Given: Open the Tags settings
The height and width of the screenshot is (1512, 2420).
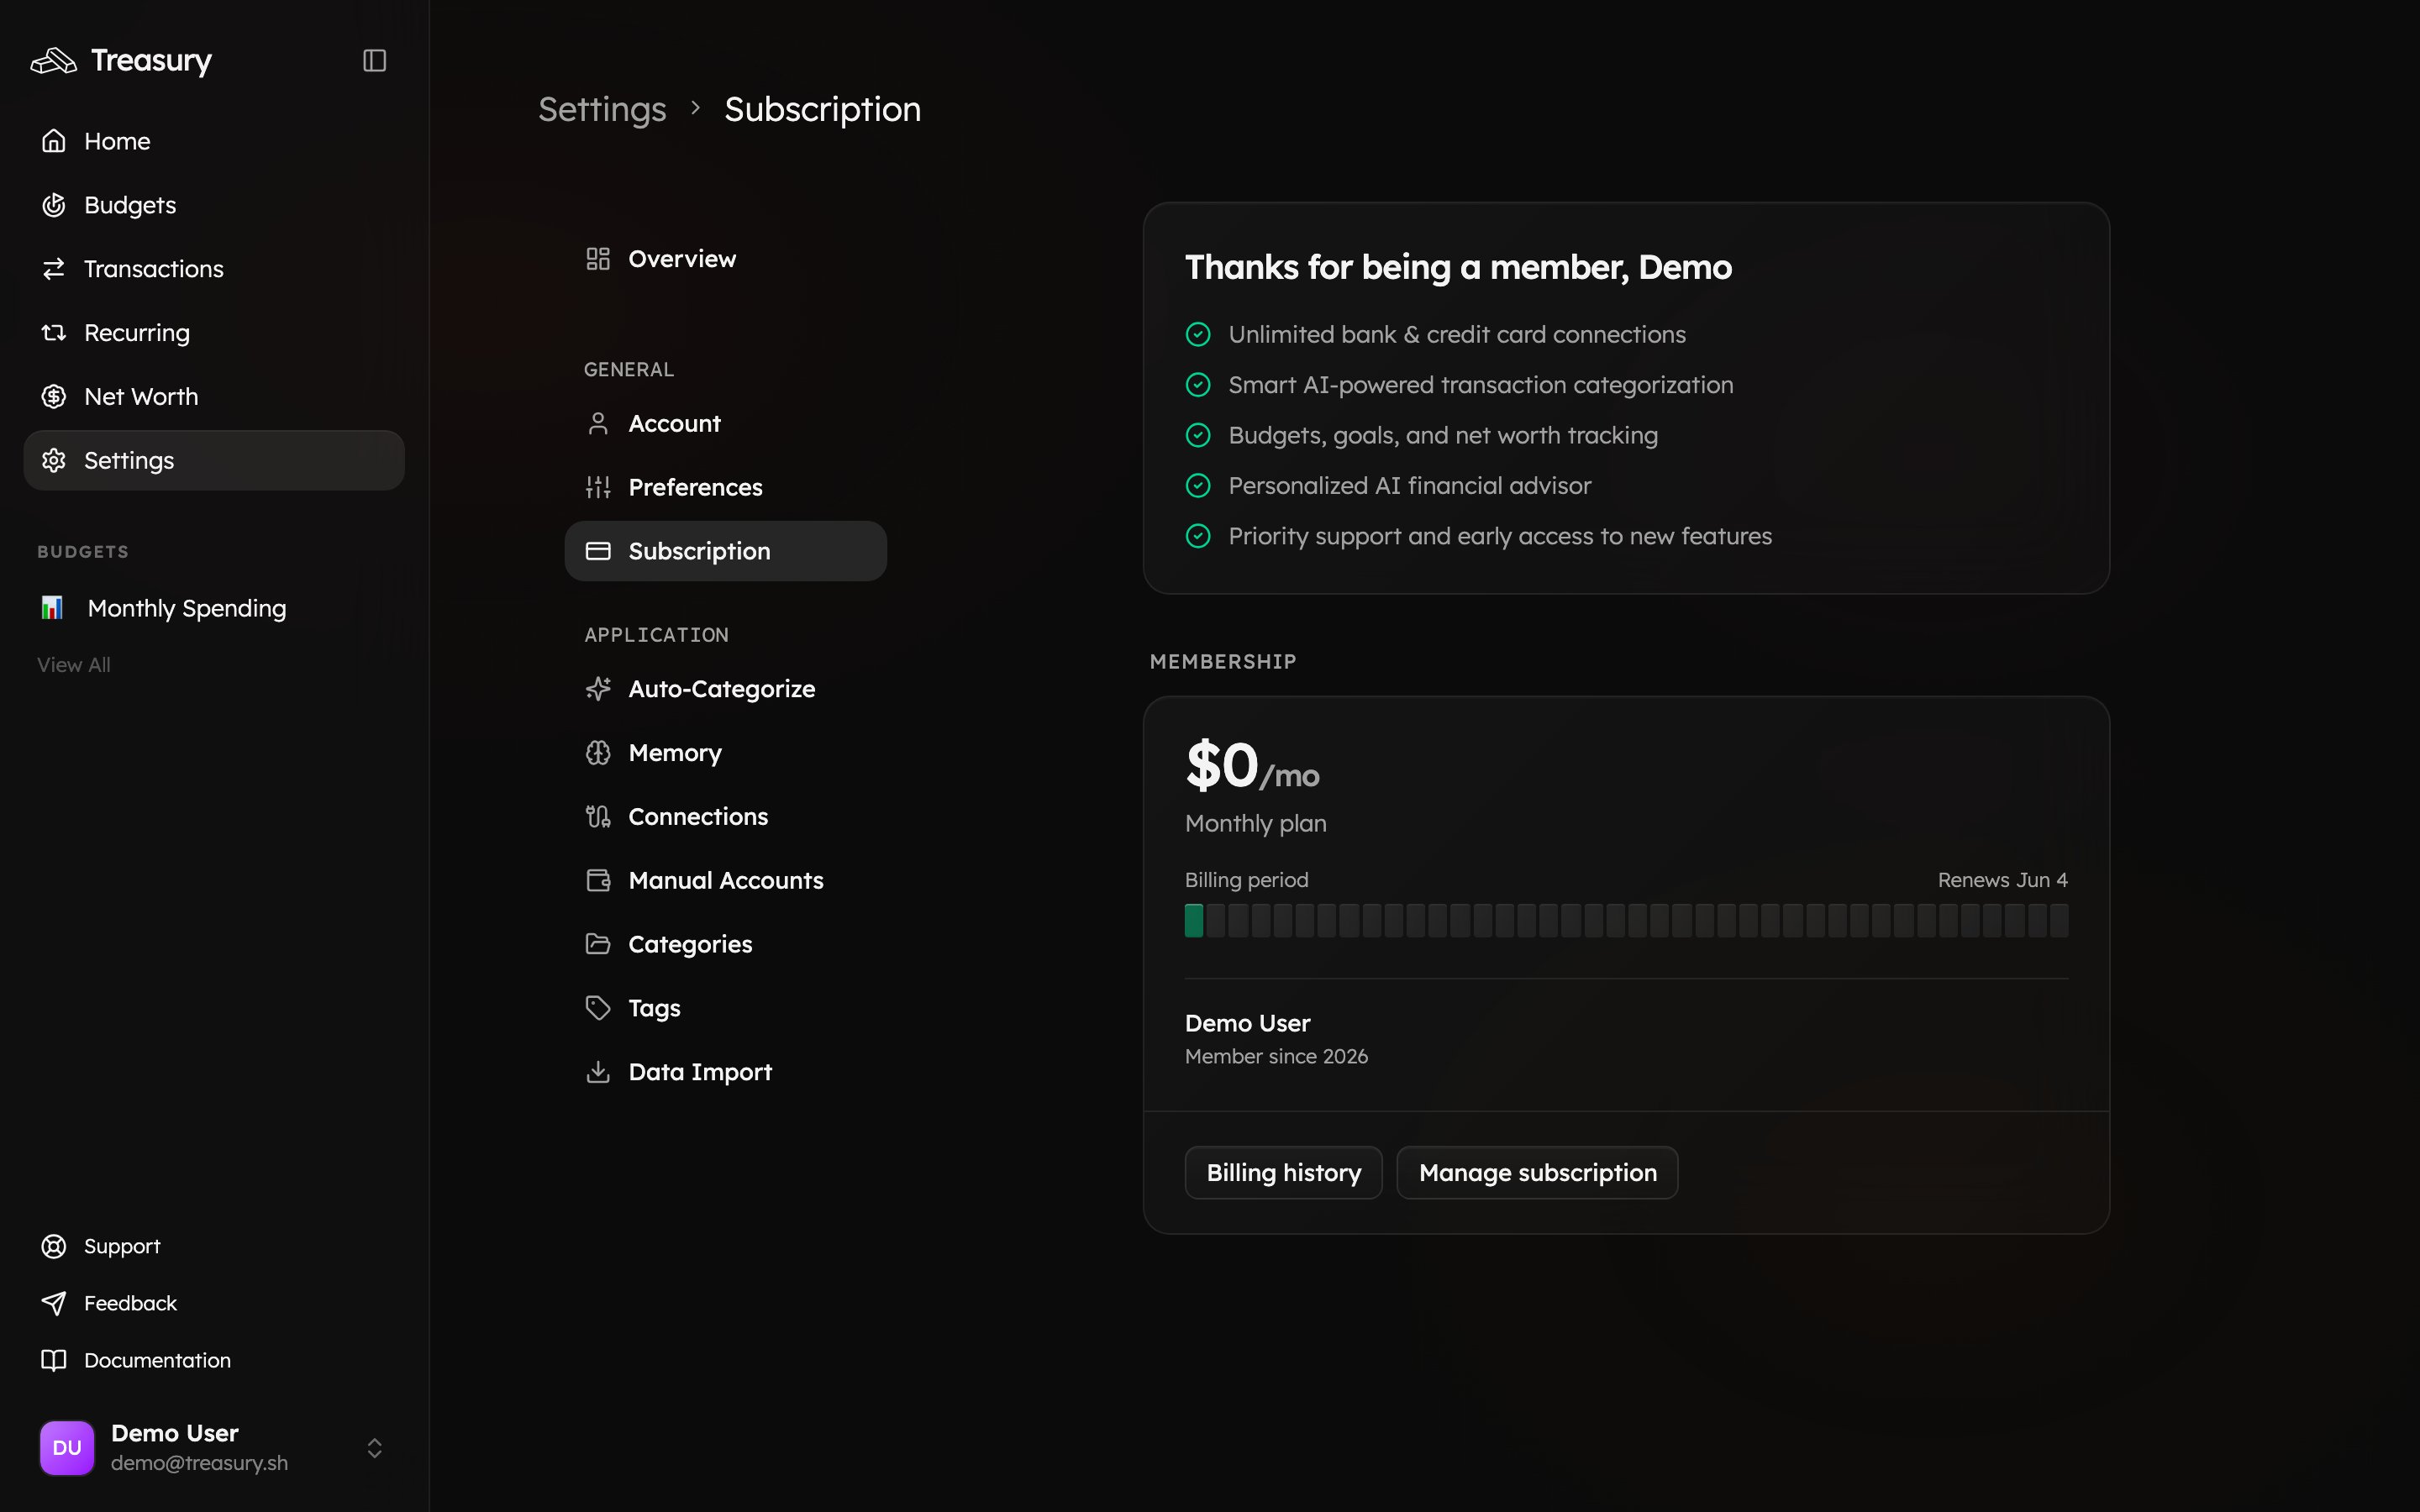Looking at the screenshot, I should (x=726, y=1008).
